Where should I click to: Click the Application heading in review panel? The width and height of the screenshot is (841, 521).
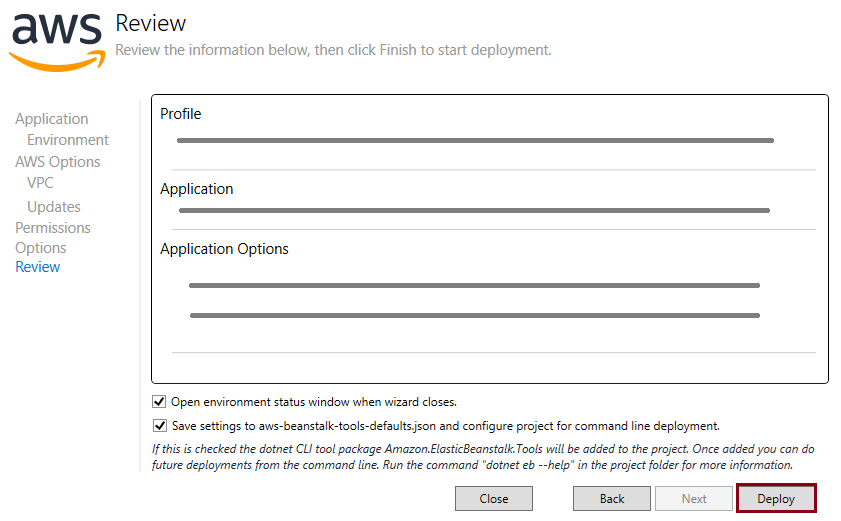(x=197, y=189)
